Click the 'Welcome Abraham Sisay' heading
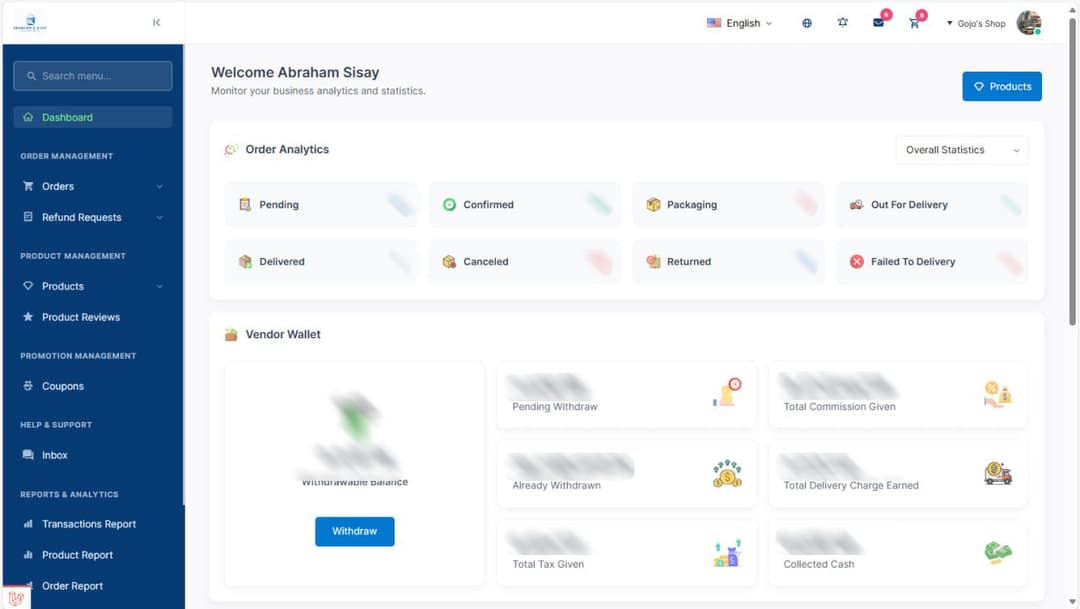1080x609 pixels. tap(295, 72)
